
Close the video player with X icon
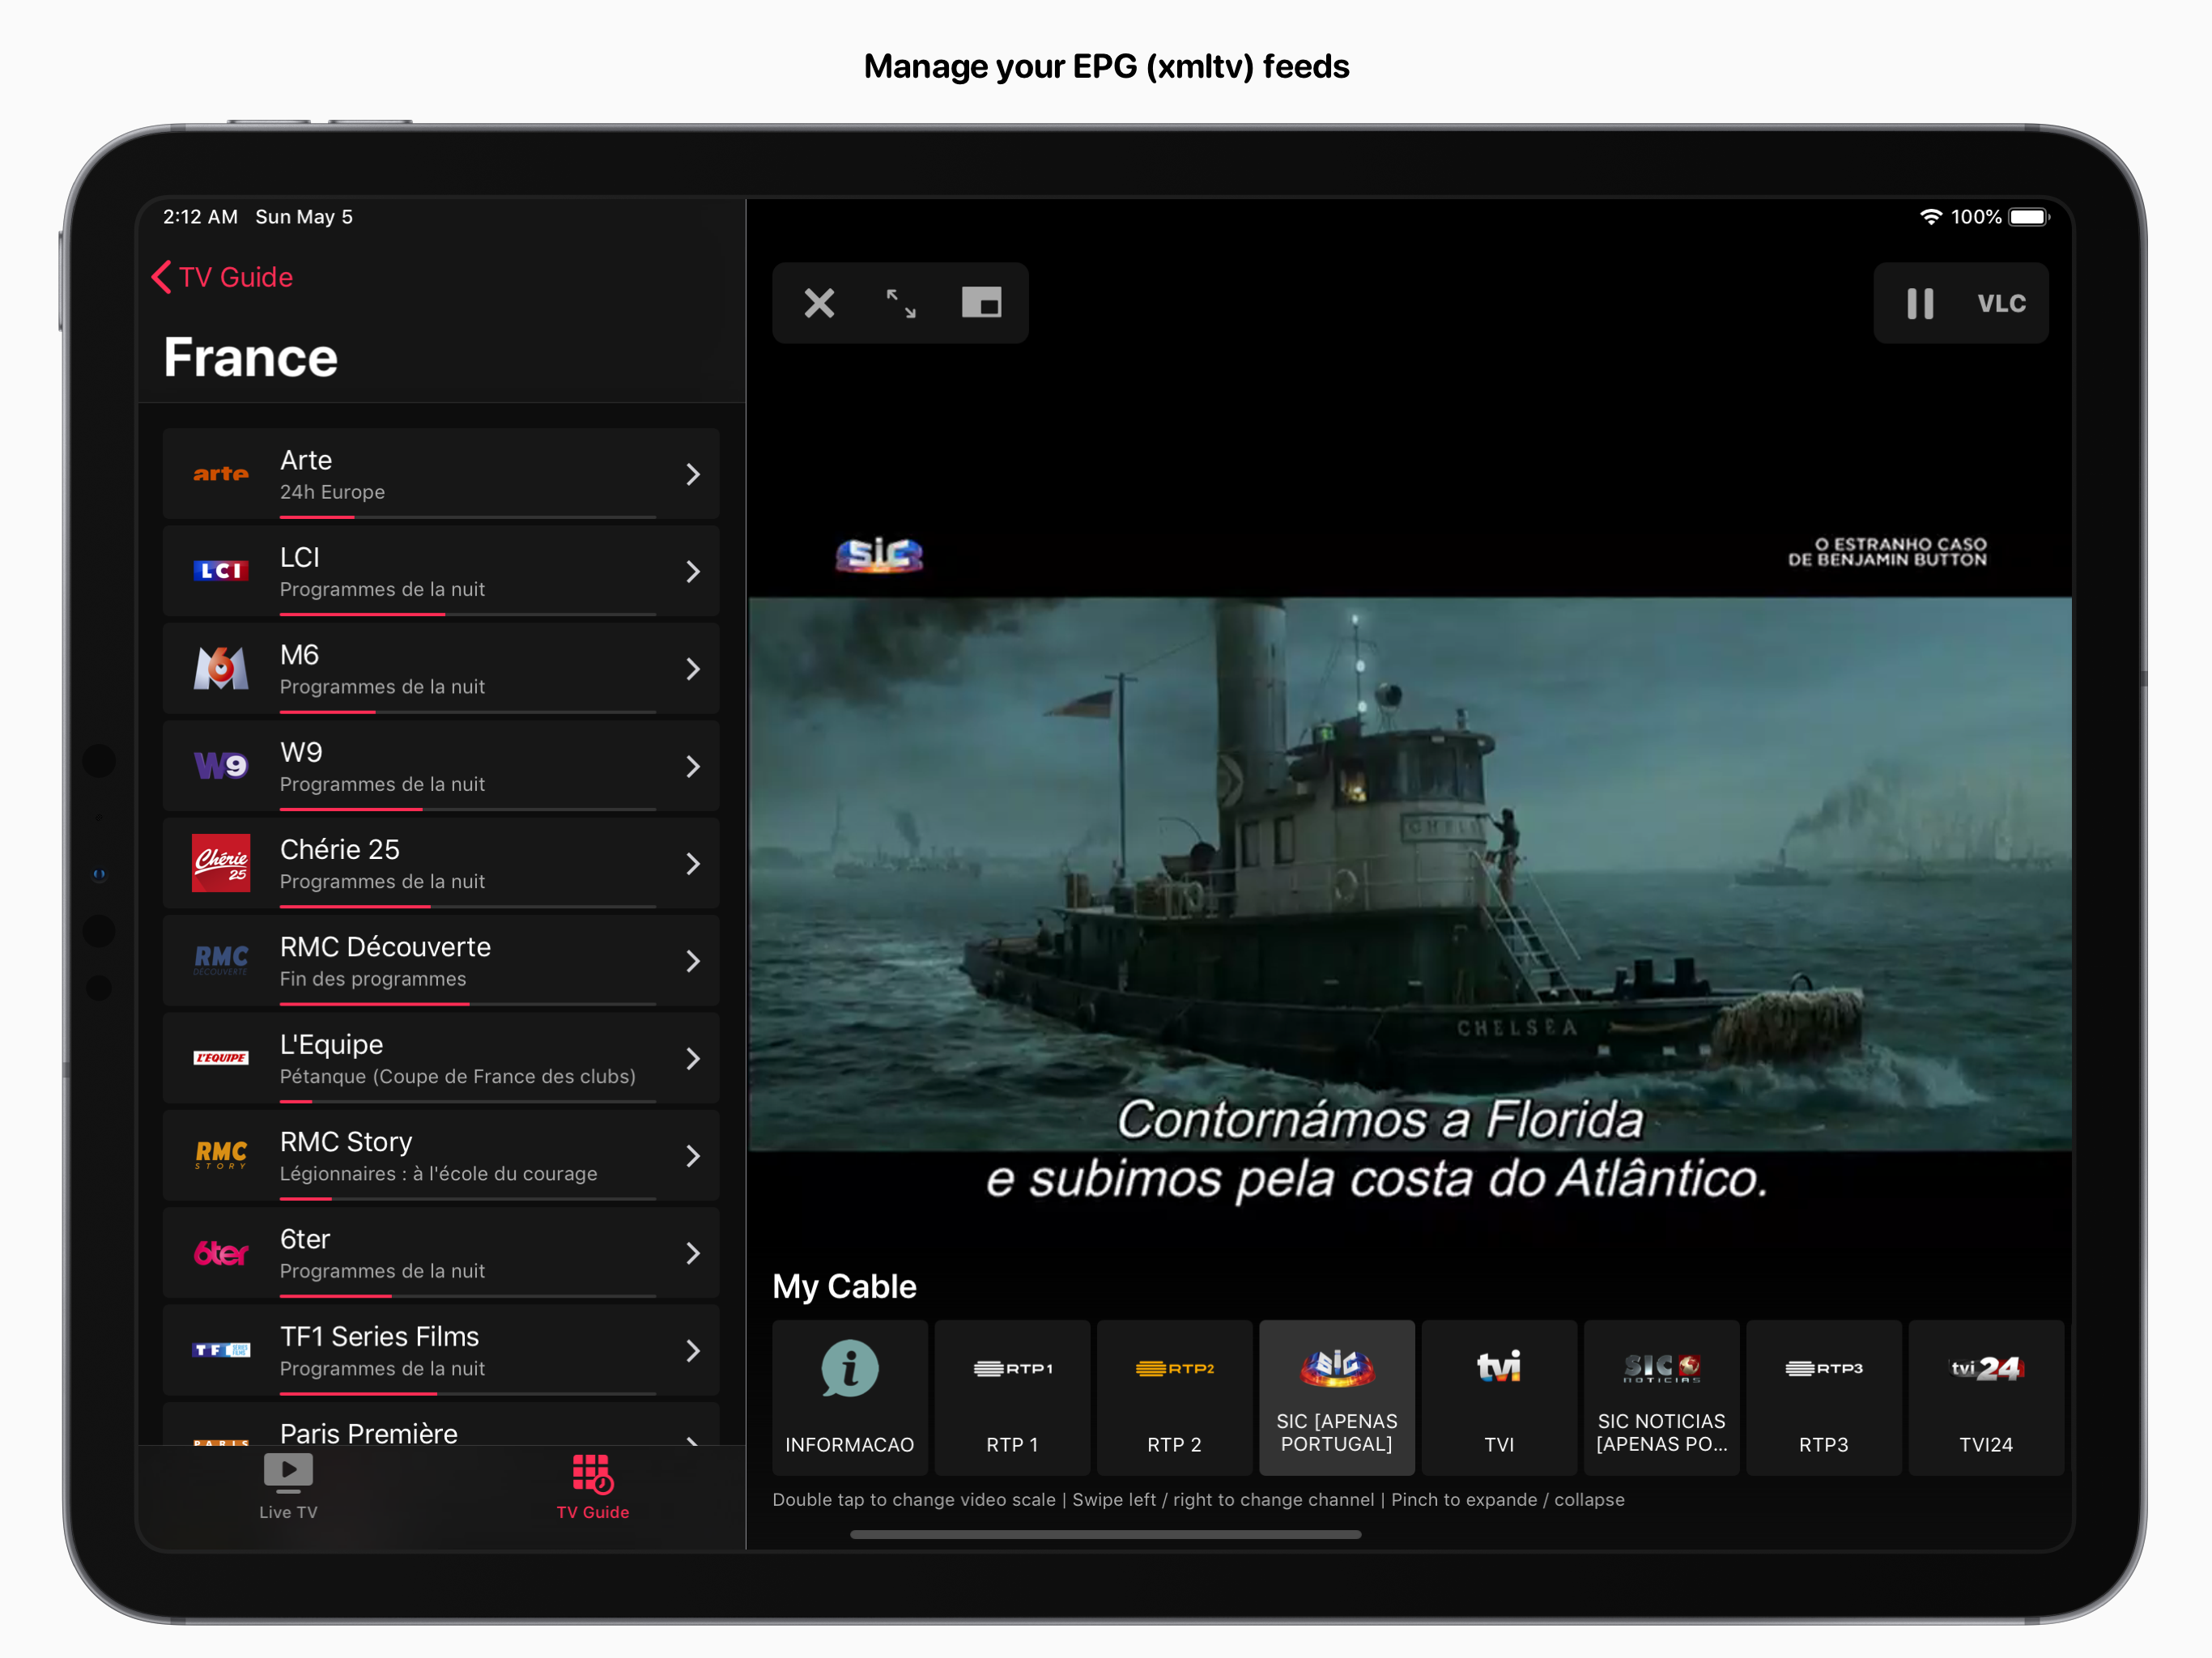coord(819,303)
